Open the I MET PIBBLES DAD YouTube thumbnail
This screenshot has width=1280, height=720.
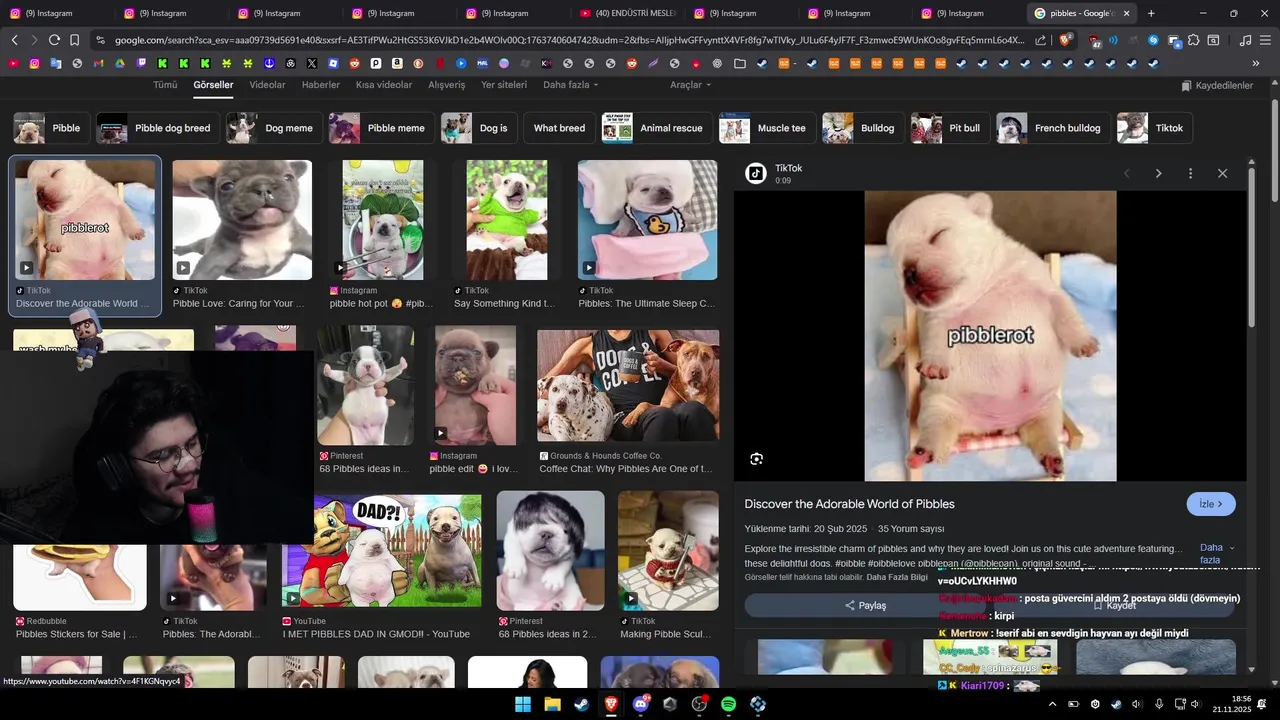pyautogui.click(x=381, y=551)
